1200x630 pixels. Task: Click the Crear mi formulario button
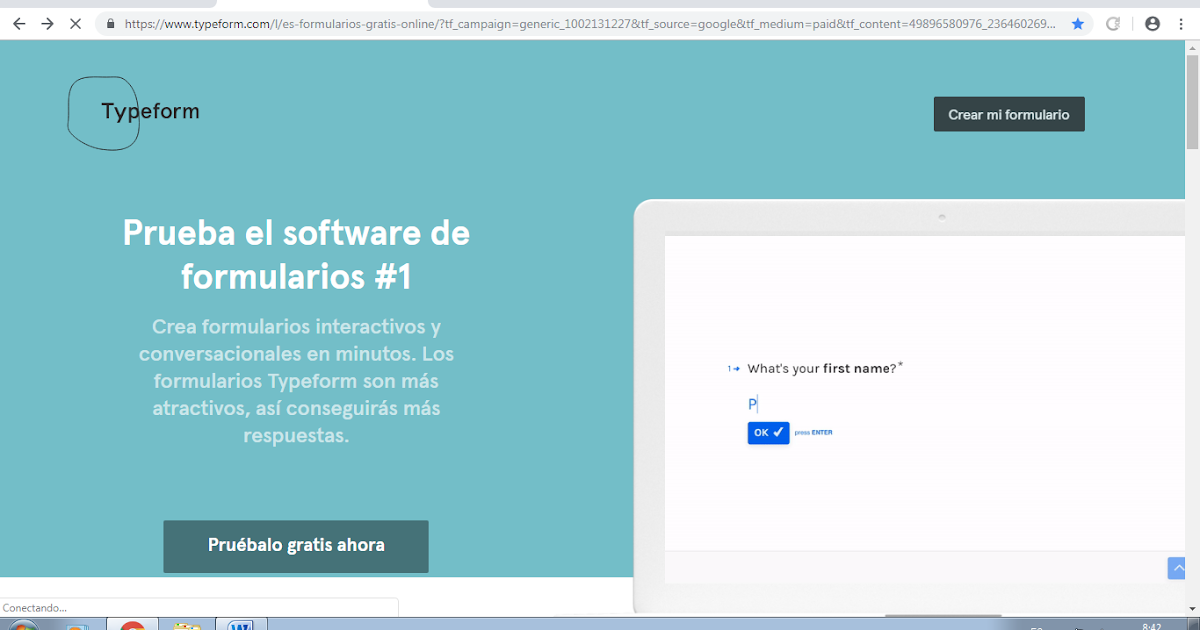(1008, 113)
